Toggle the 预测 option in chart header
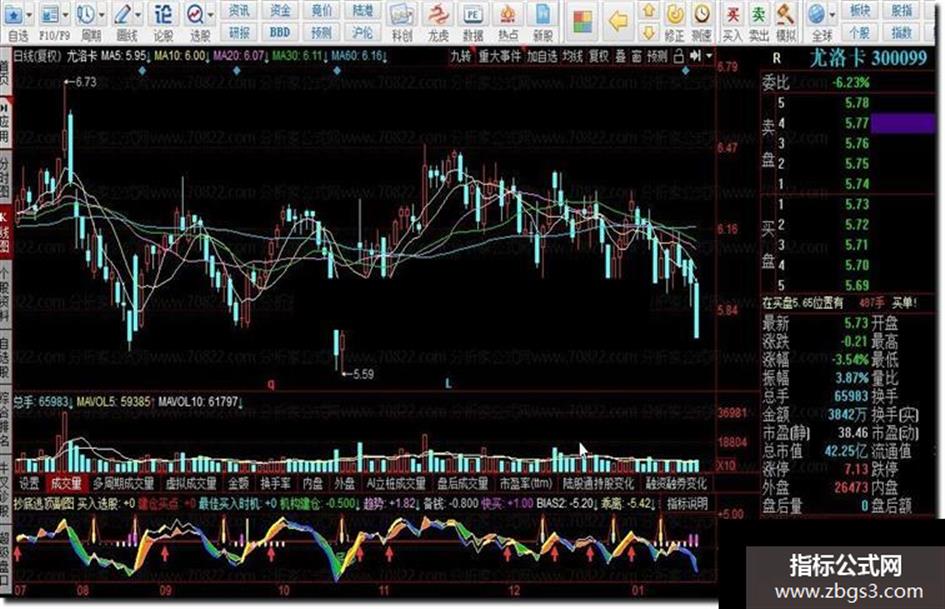Screen dimensions: 945x609 (x=657, y=57)
